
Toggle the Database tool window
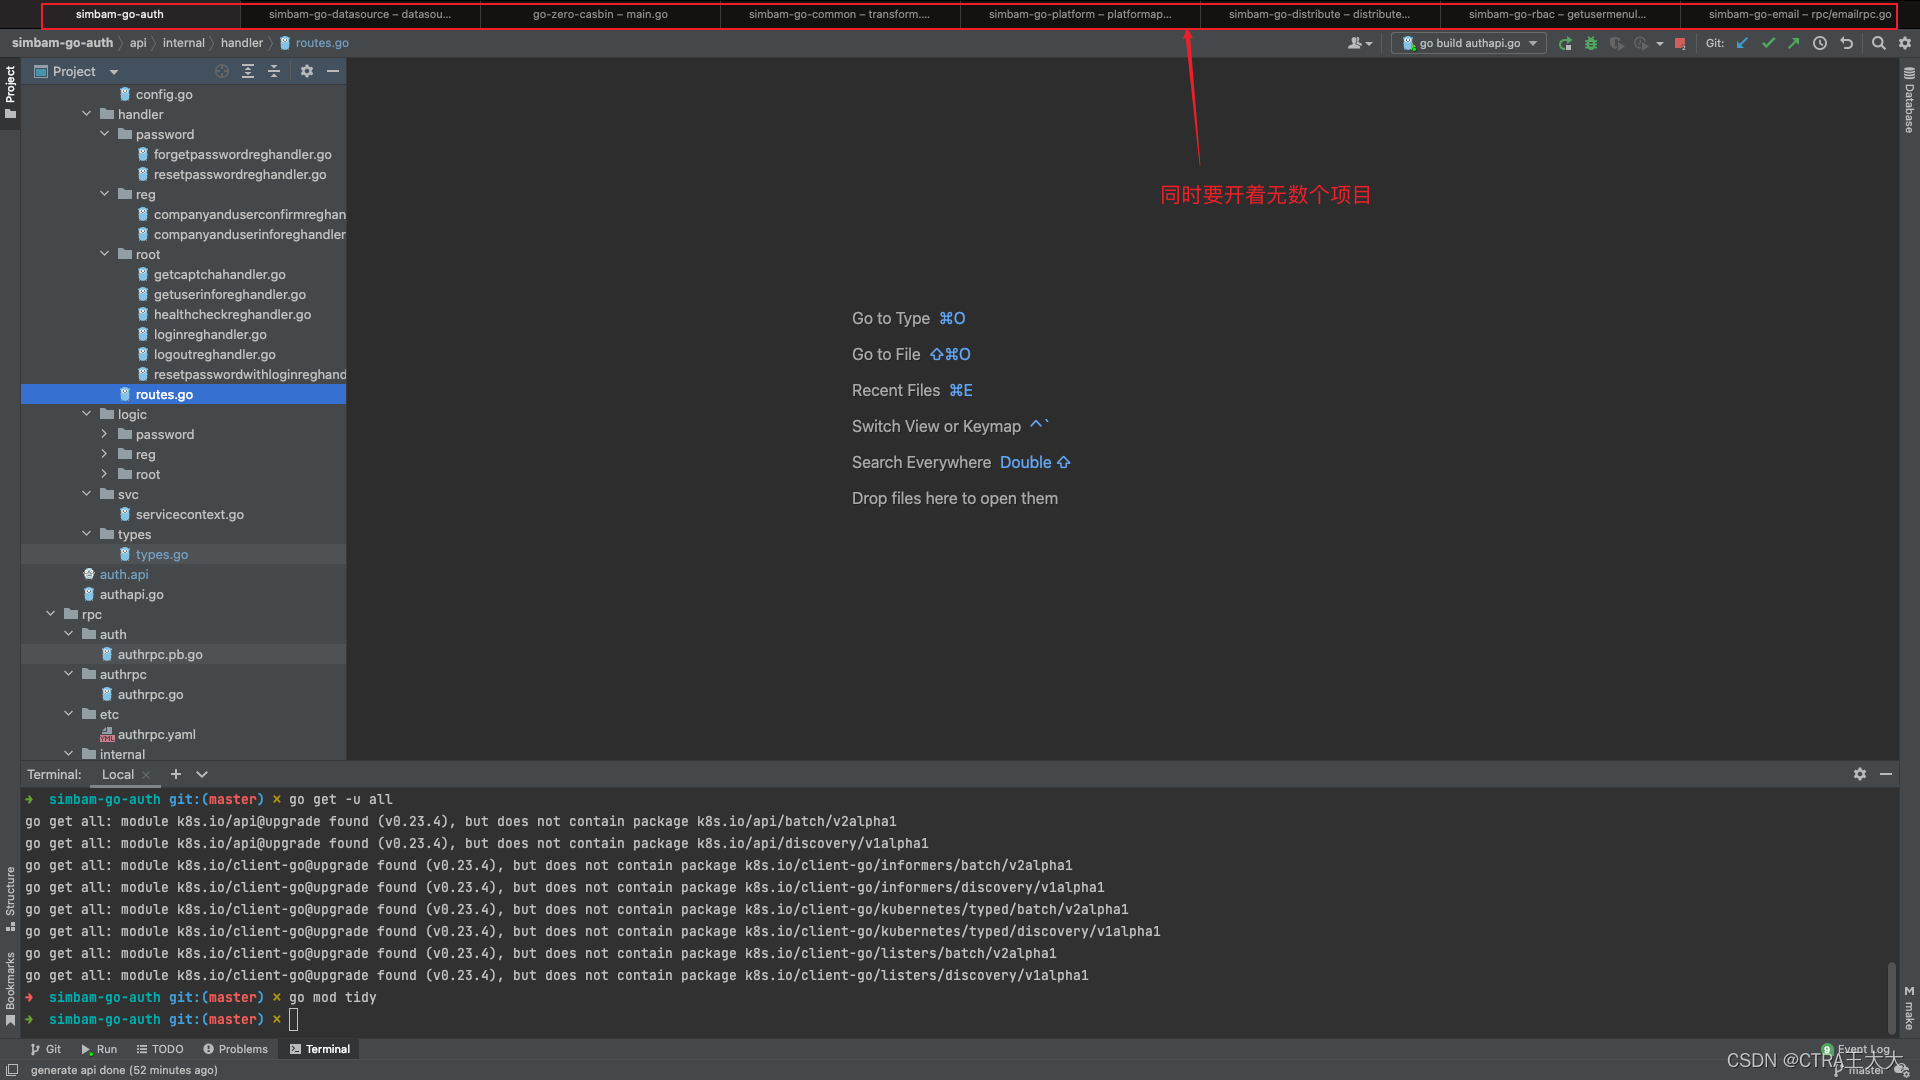1909,100
